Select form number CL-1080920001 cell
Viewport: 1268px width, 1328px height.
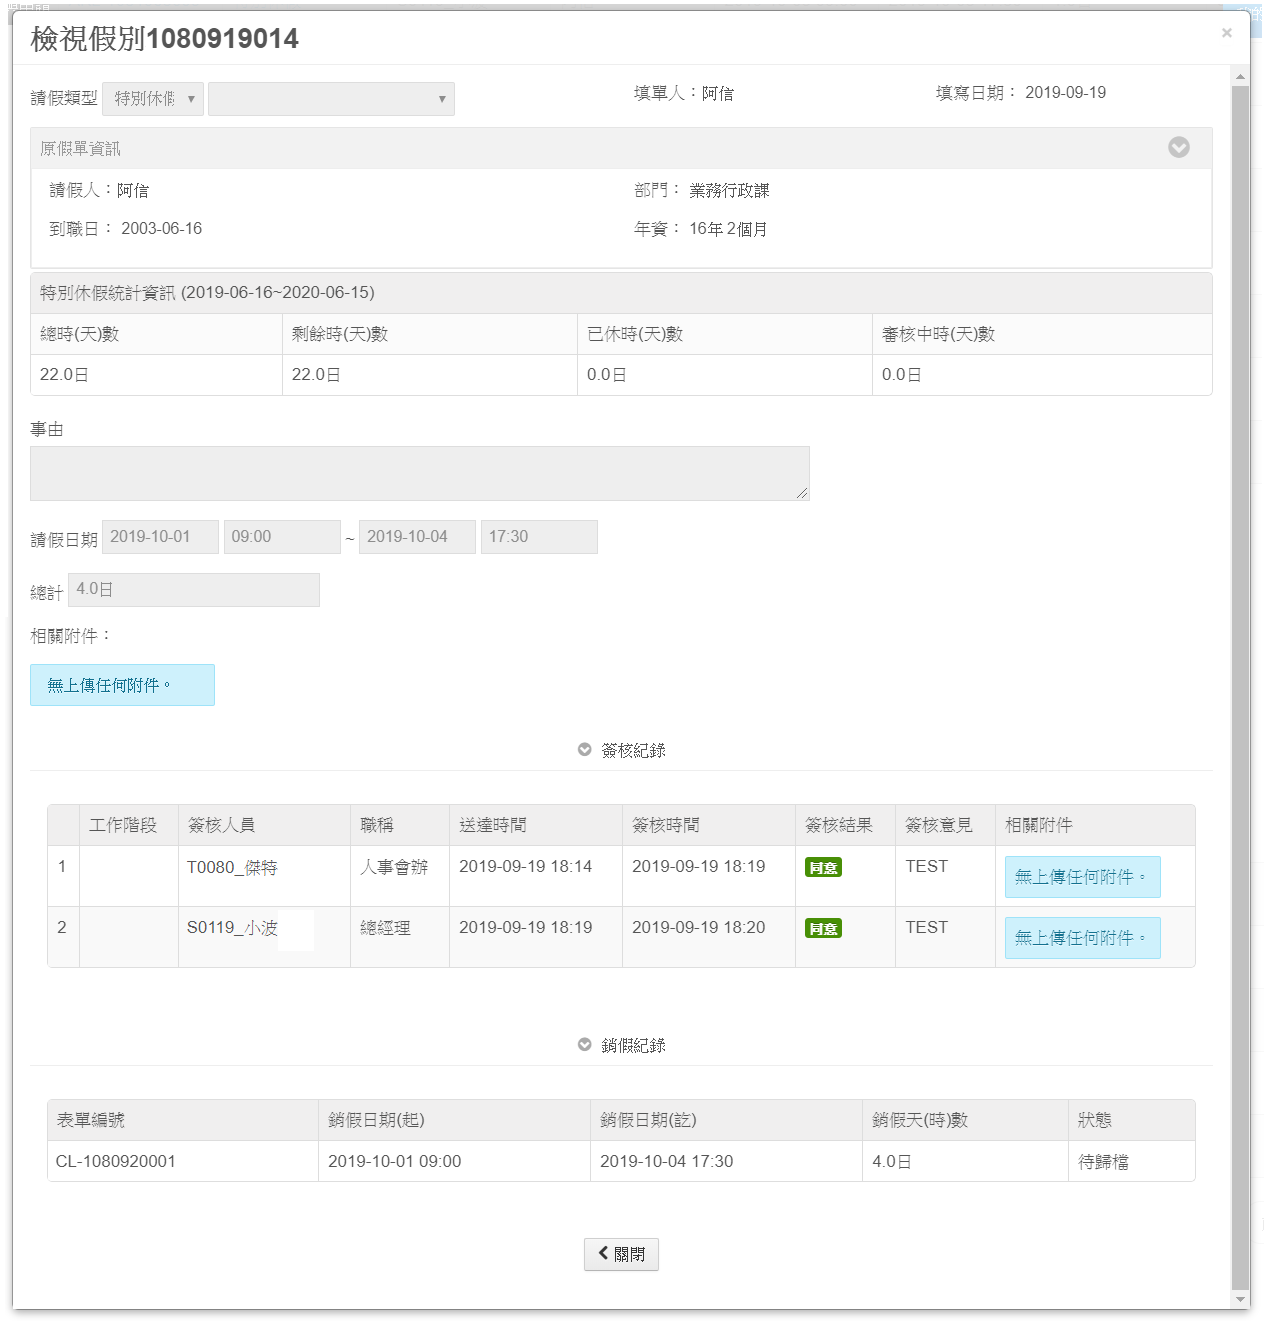click(x=116, y=1162)
